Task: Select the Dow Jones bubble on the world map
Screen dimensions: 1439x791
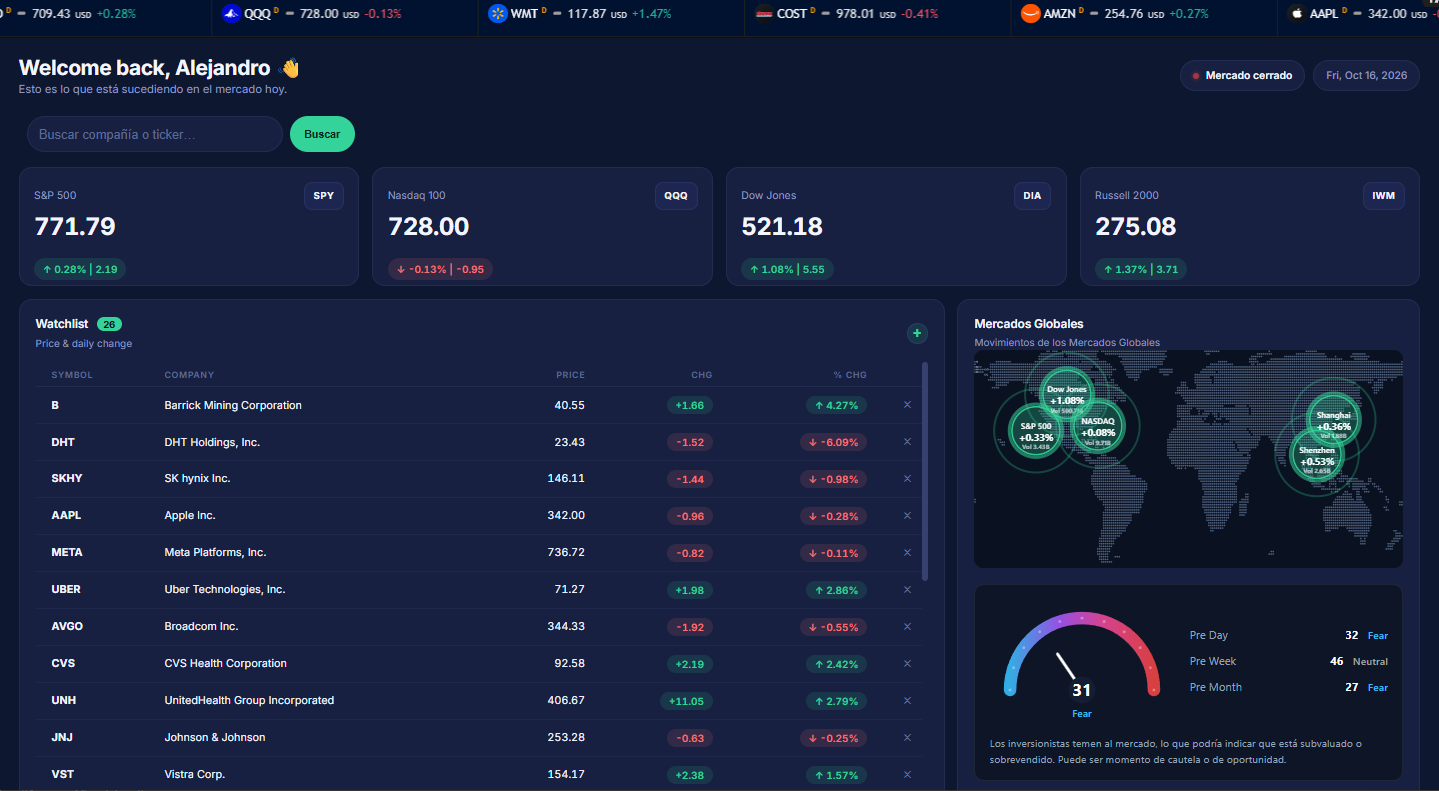Action: [x=1067, y=396]
